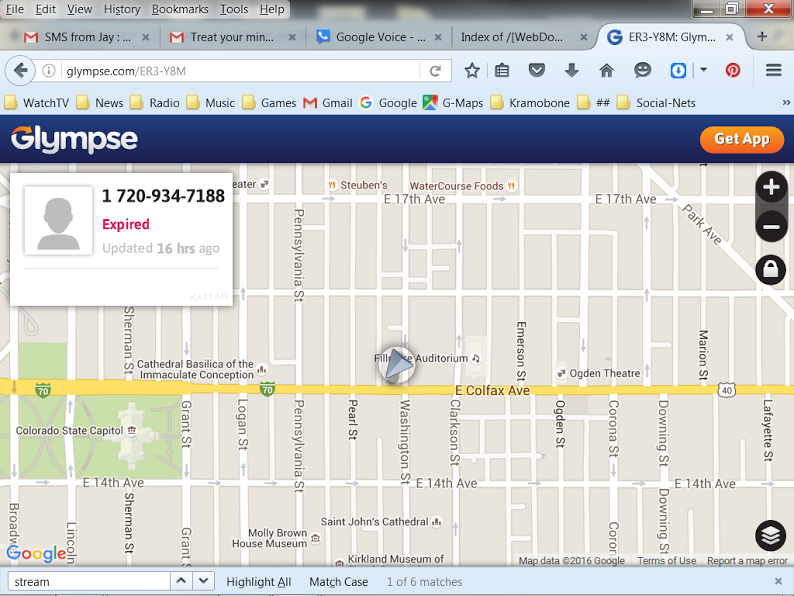Close the Google Voice tab
Image resolution: width=794 pixels, height=596 pixels.
pos(438,37)
